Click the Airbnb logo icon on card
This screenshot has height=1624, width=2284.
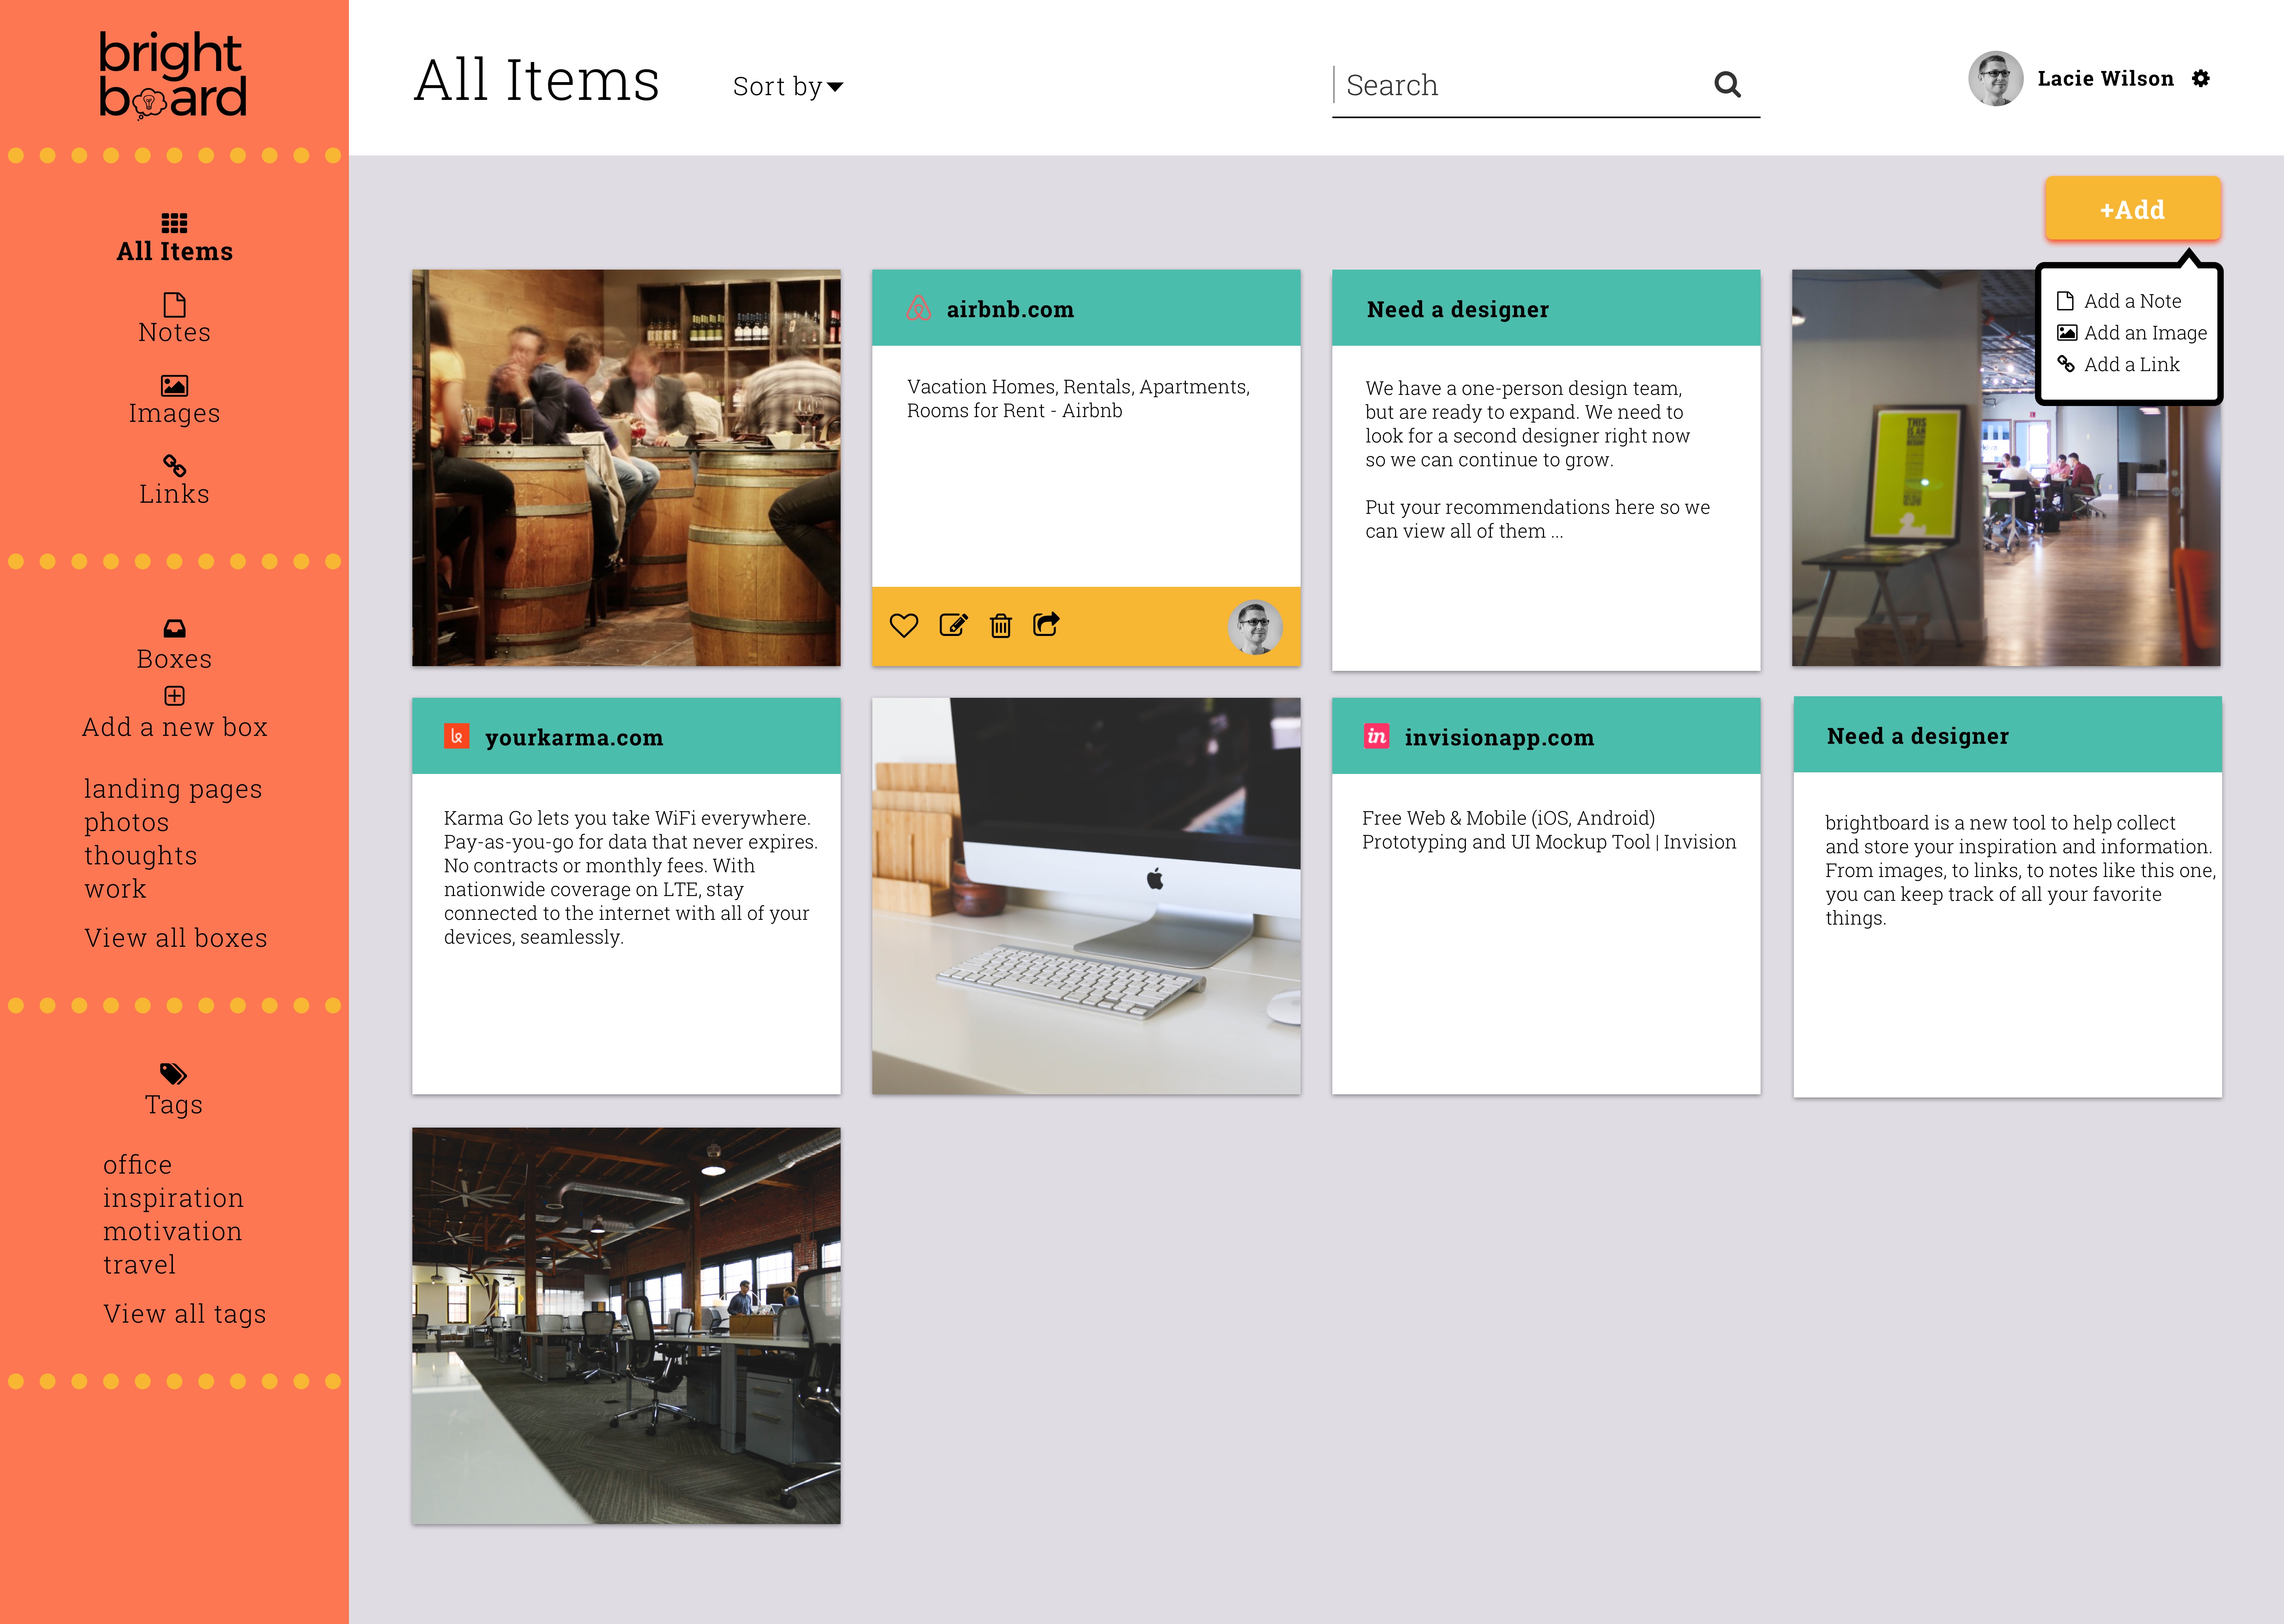click(919, 308)
